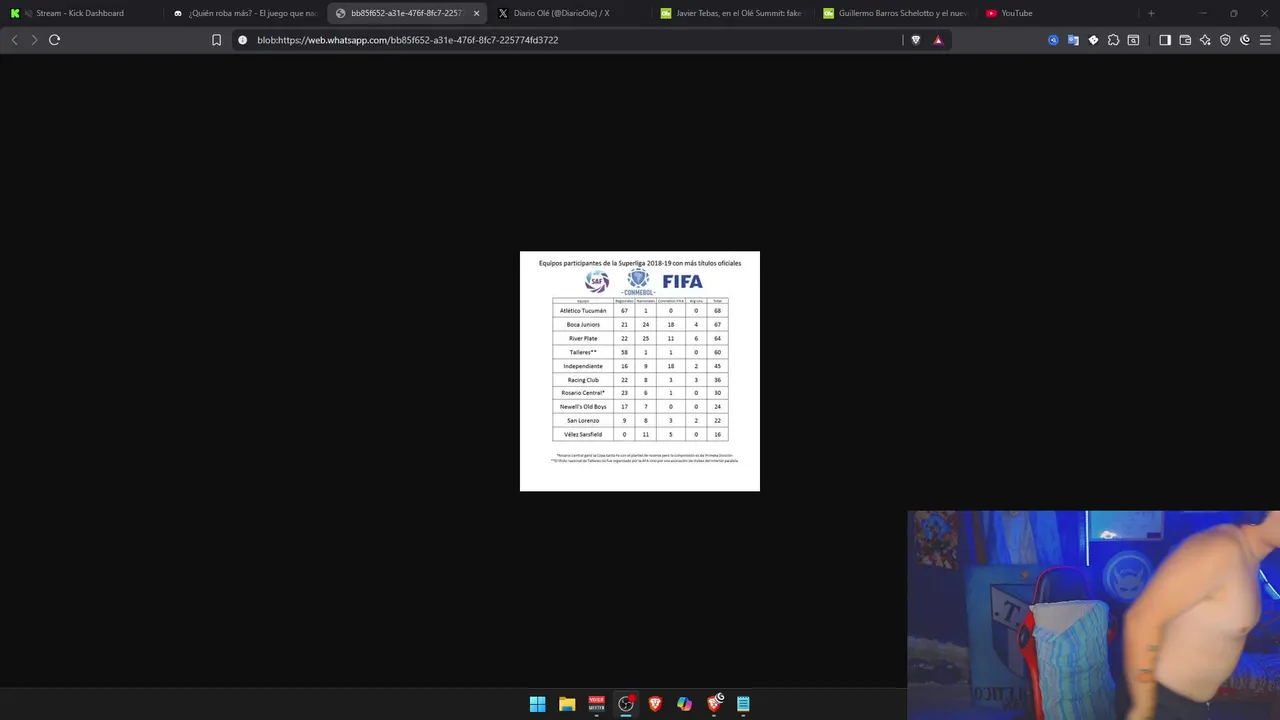This screenshot has width=1280, height=720.
Task: Open Brave Leo AI sparkle icon
Action: (1205, 40)
